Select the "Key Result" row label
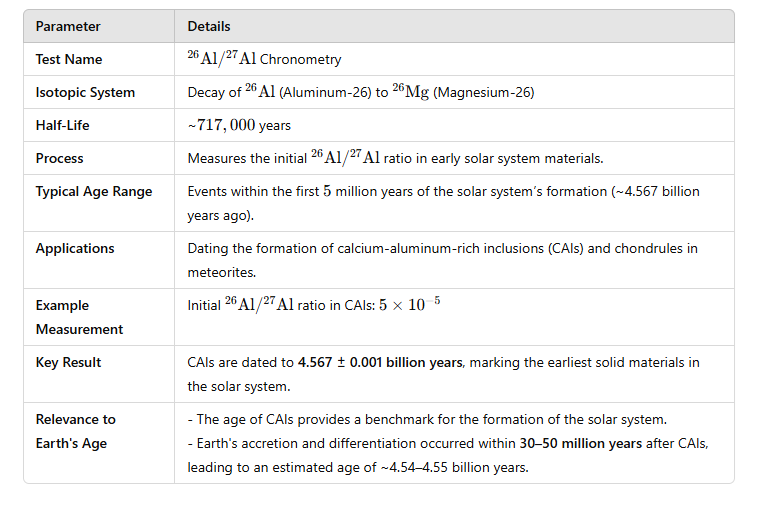Screen dimensions: 768x511 tap(68, 362)
